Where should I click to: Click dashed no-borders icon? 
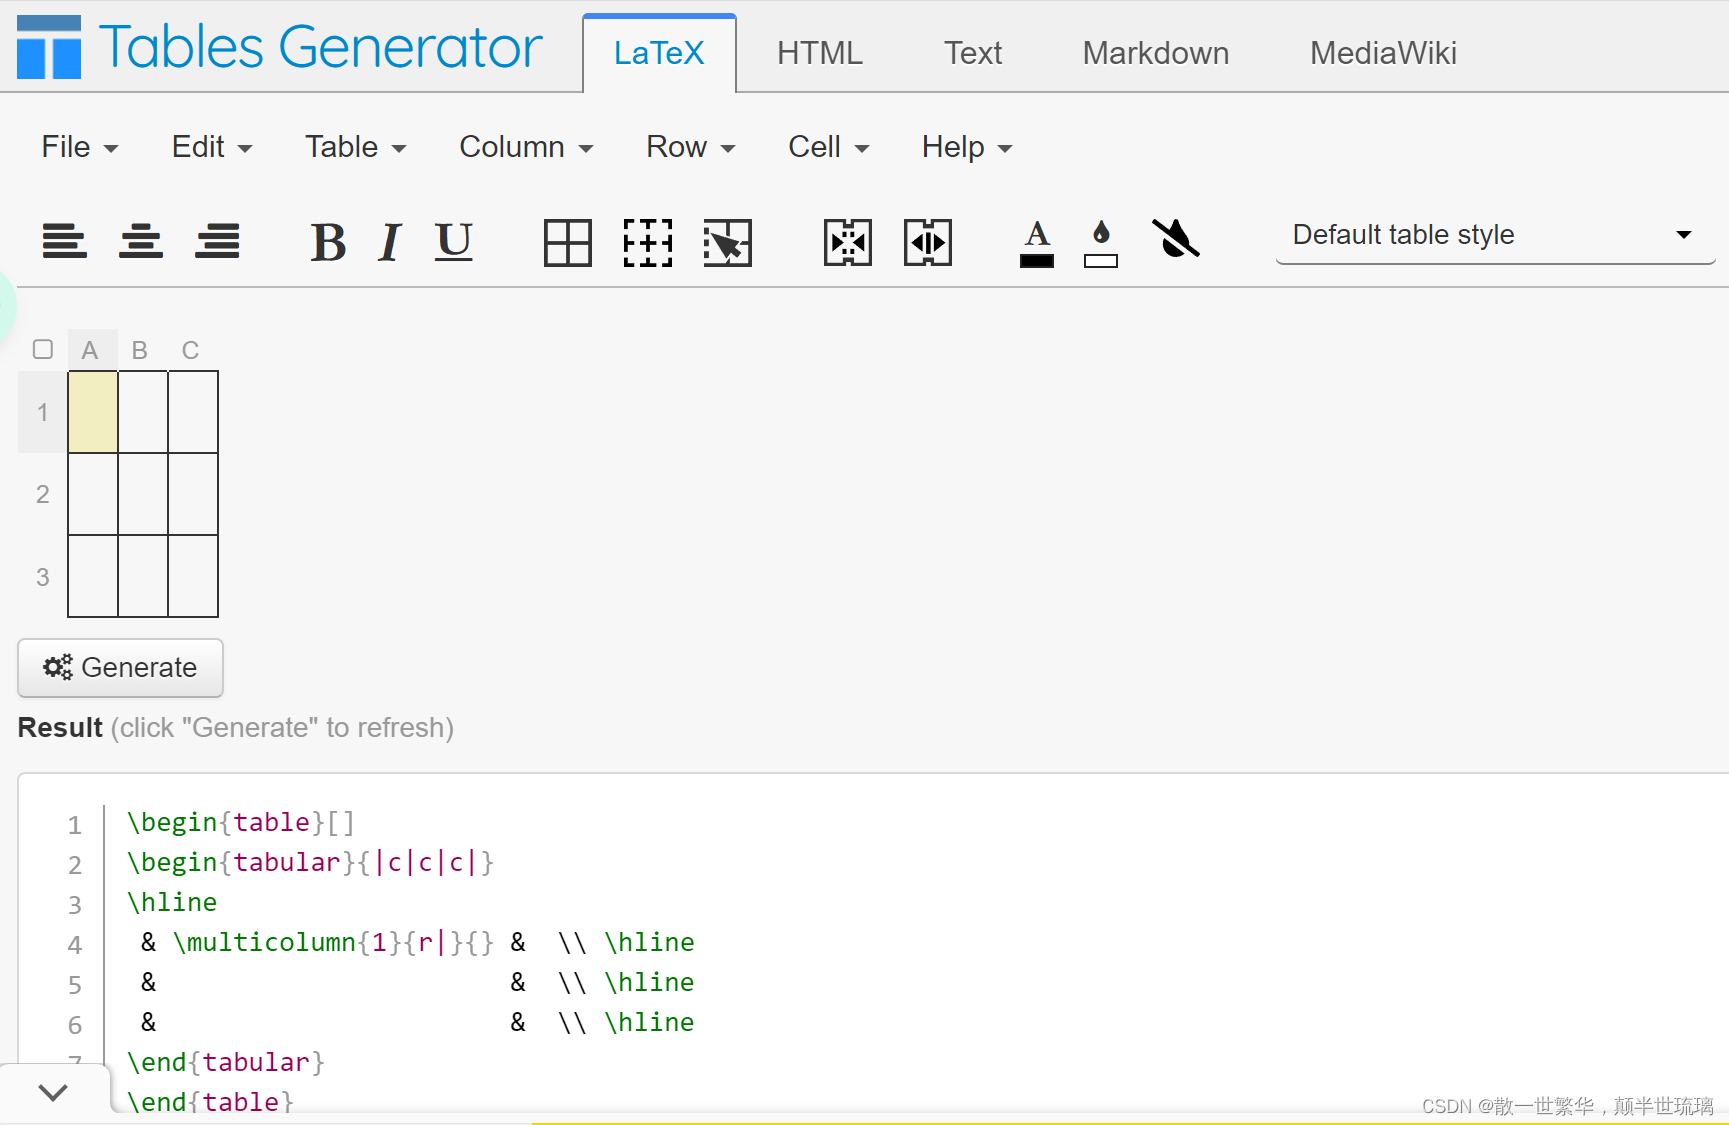tap(648, 242)
